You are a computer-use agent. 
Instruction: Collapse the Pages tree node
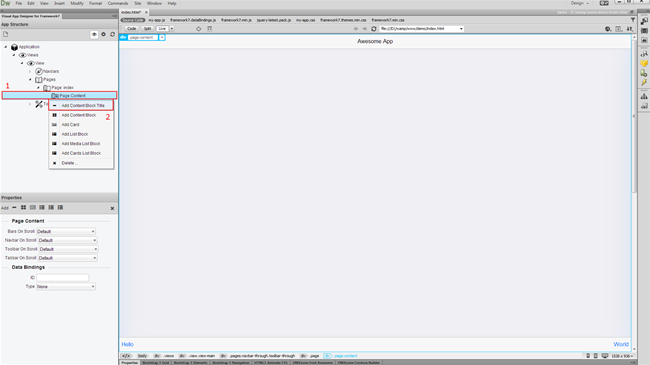point(30,79)
